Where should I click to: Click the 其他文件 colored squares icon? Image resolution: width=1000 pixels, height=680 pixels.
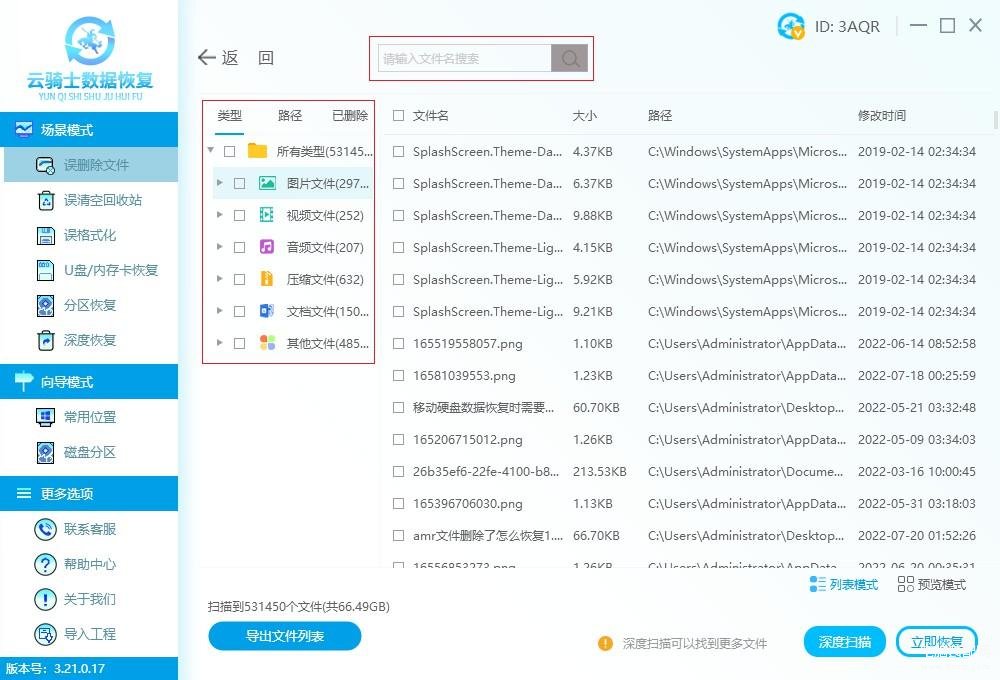pos(267,343)
